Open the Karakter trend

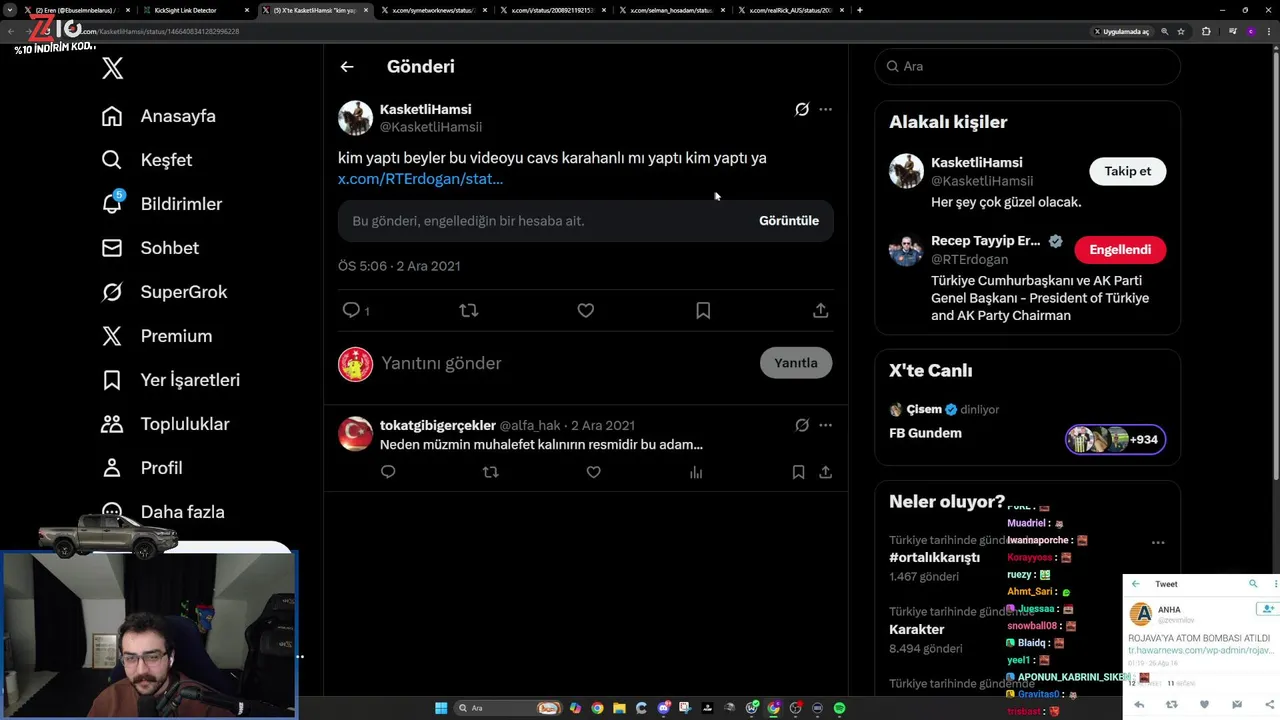[x=916, y=630]
